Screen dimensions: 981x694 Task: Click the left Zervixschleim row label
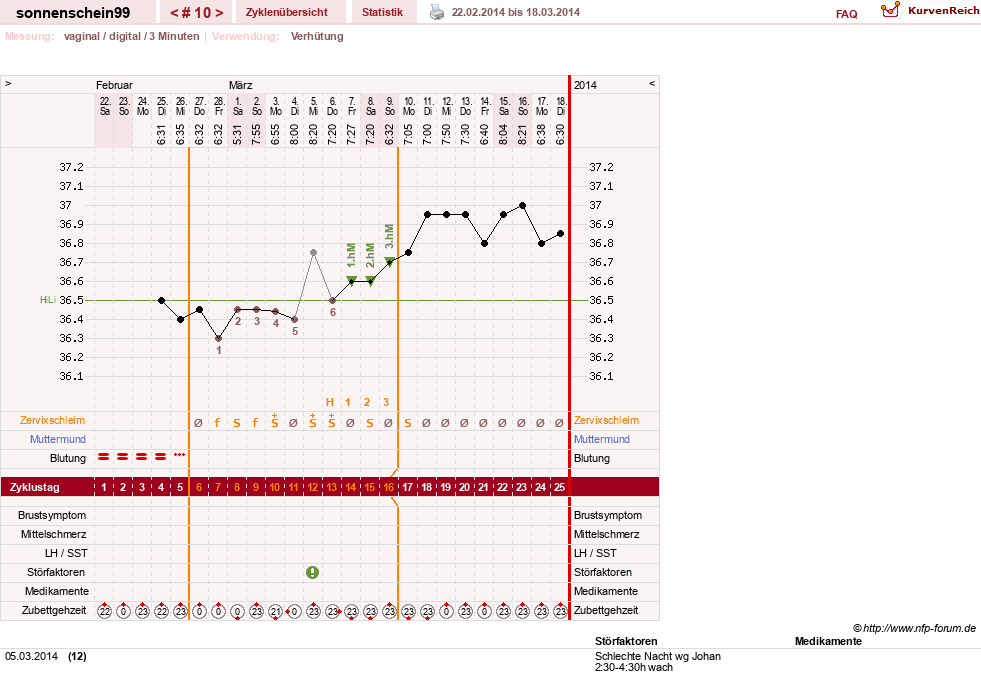53,421
